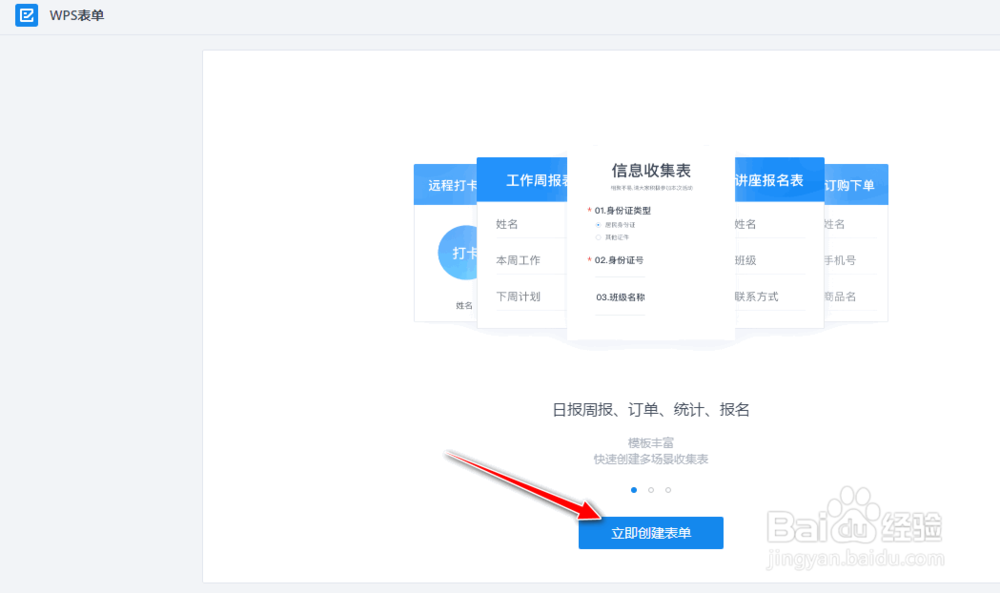This screenshot has height=593, width=1000.
Task: Click the 日报周报、订单、统计、报名 heading
Action: coord(651,410)
